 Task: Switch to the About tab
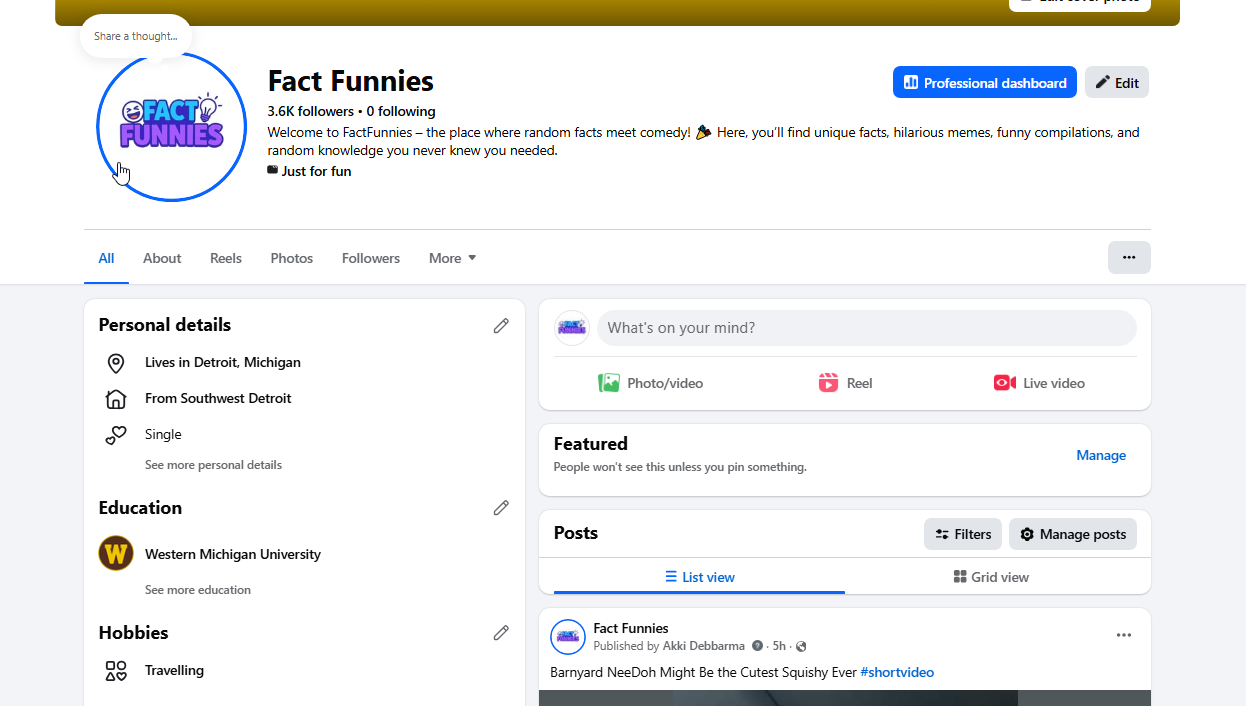coord(162,258)
